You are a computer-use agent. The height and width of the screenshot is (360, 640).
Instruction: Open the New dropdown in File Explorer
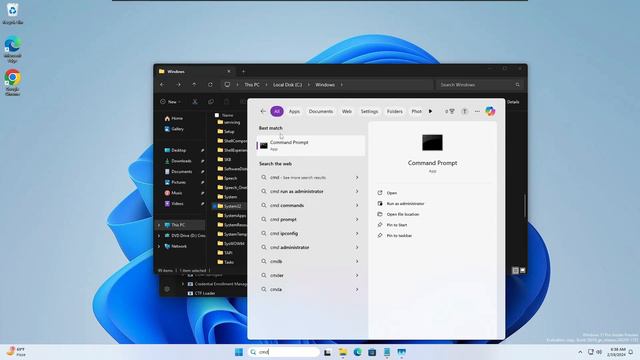coord(171,102)
